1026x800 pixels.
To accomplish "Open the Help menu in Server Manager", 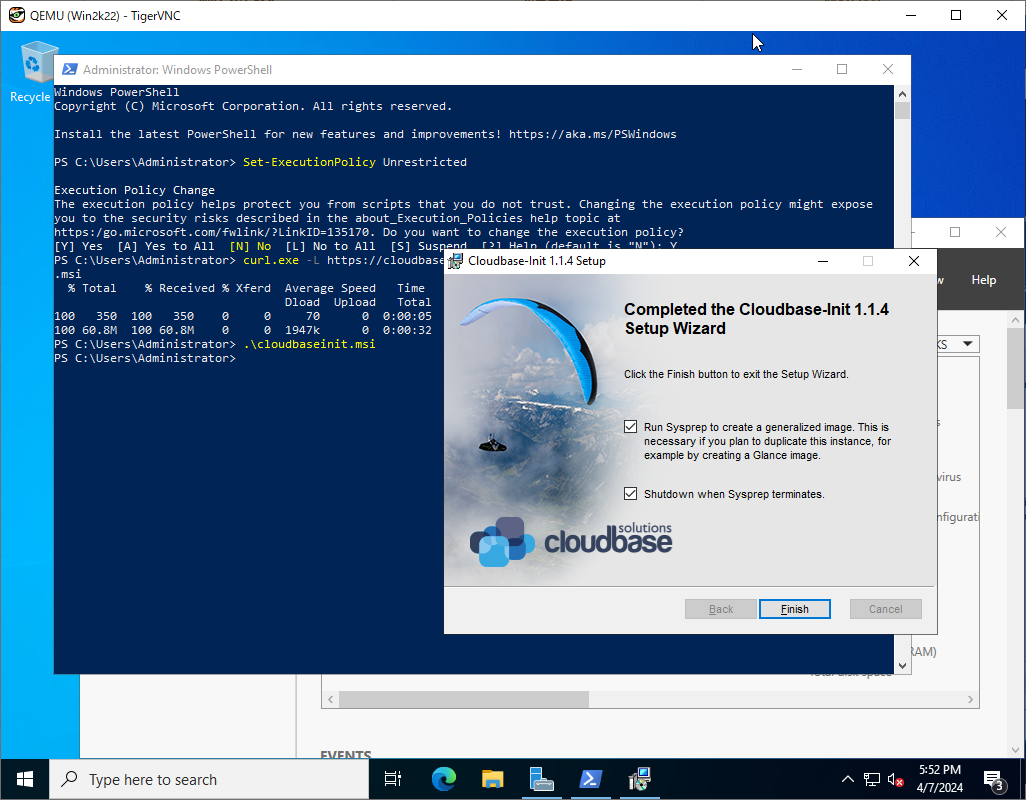I will click(x=983, y=280).
